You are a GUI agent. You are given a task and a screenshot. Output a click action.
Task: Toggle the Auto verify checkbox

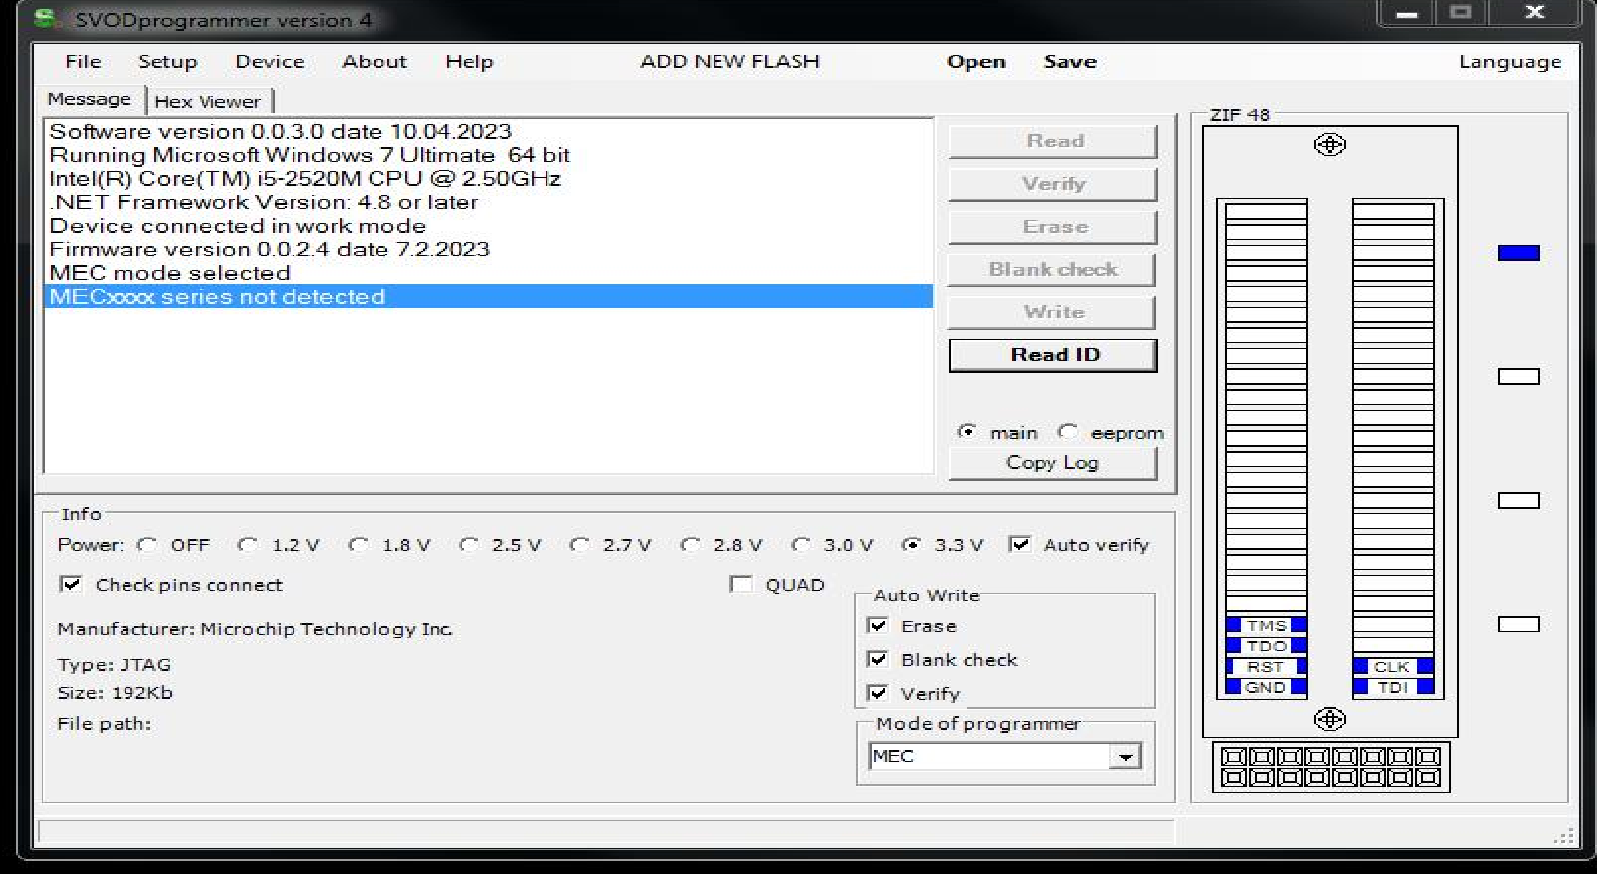click(x=1020, y=545)
